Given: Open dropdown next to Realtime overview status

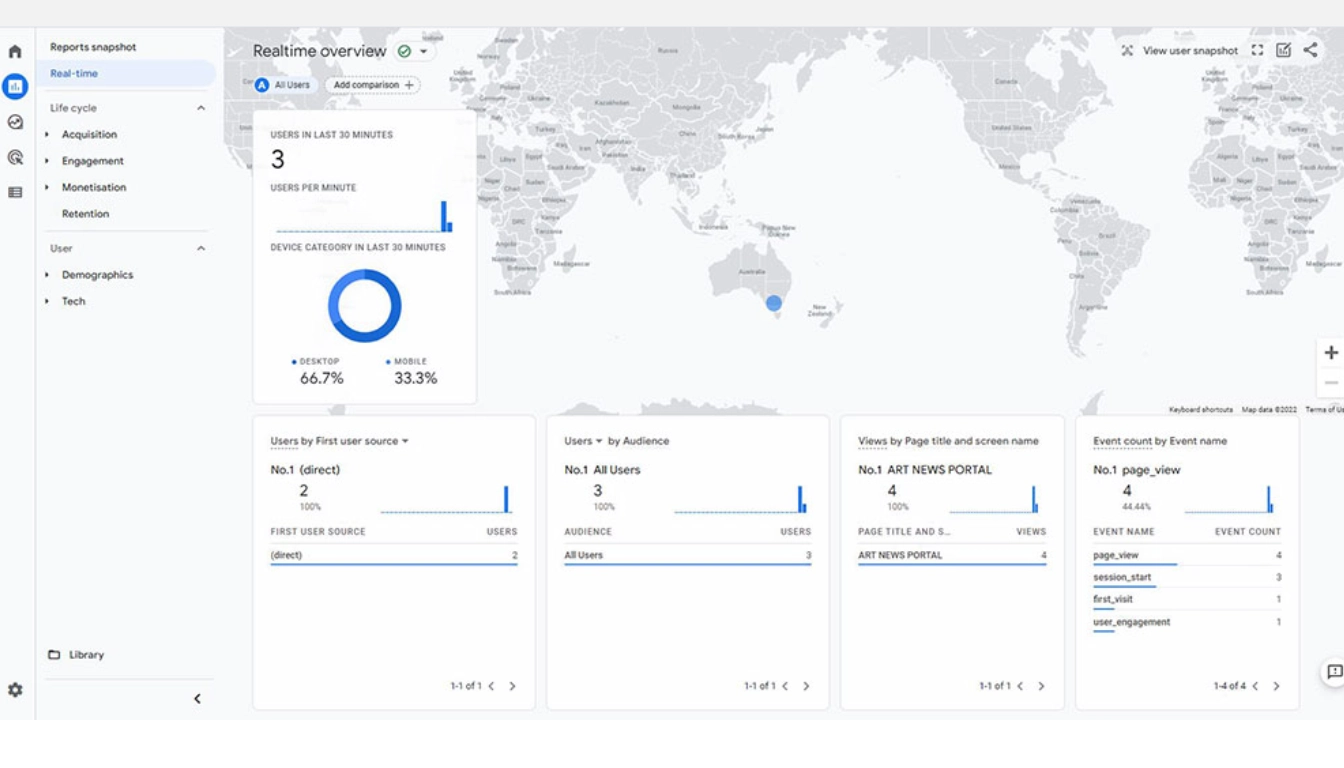Looking at the screenshot, I should 424,51.
